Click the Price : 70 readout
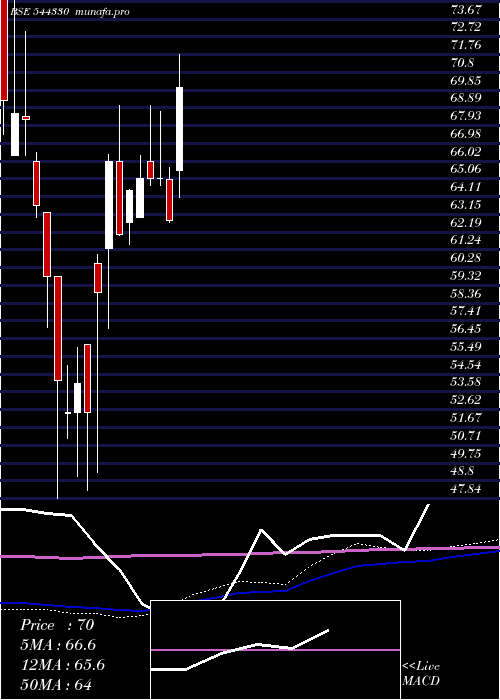The image size is (500, 700). click(57, 625)
